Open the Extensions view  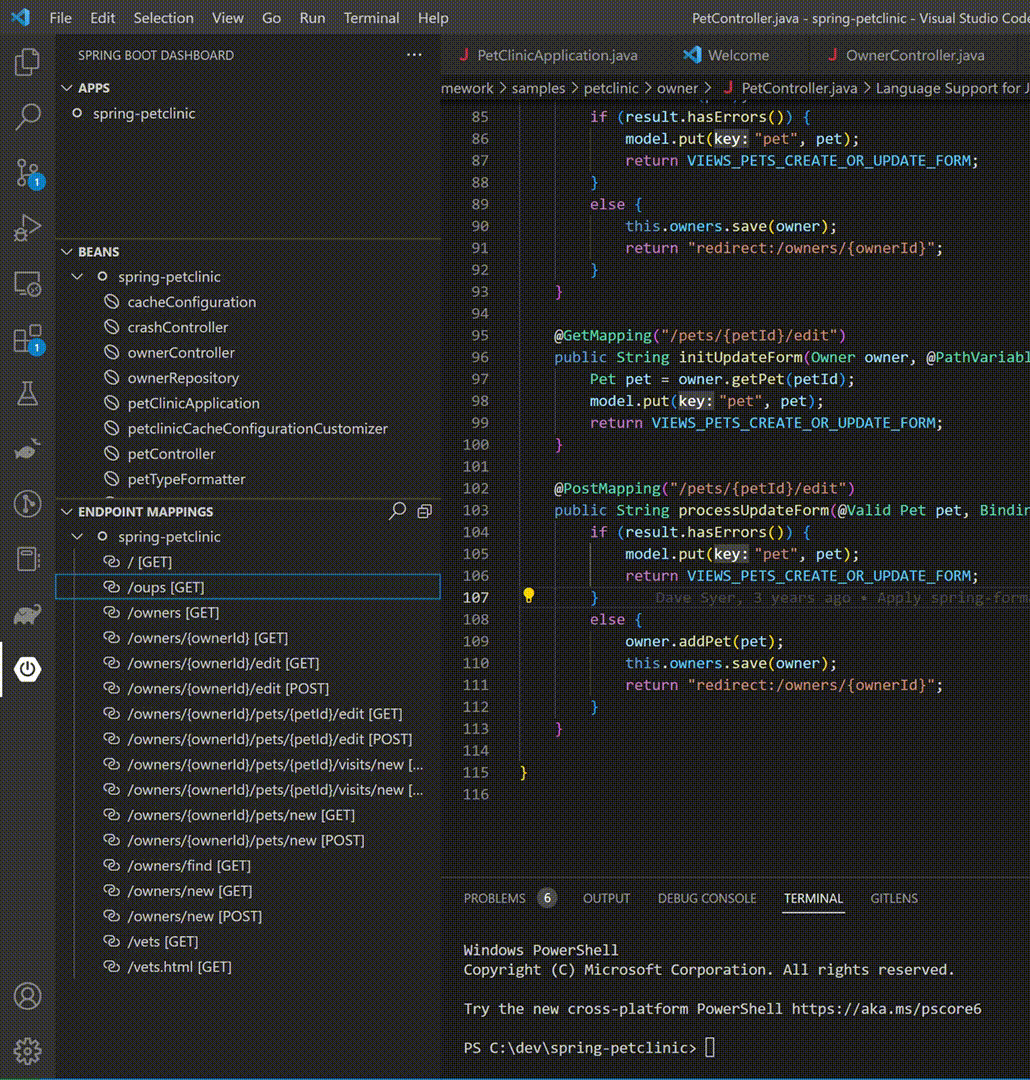pyautogui.click(x=27, y=338)
